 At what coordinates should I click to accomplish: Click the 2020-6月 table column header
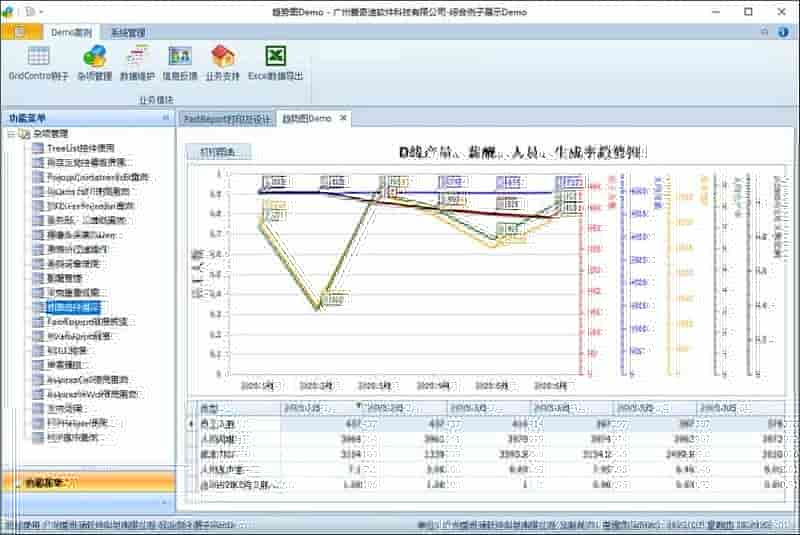click(x=740, y=408)
